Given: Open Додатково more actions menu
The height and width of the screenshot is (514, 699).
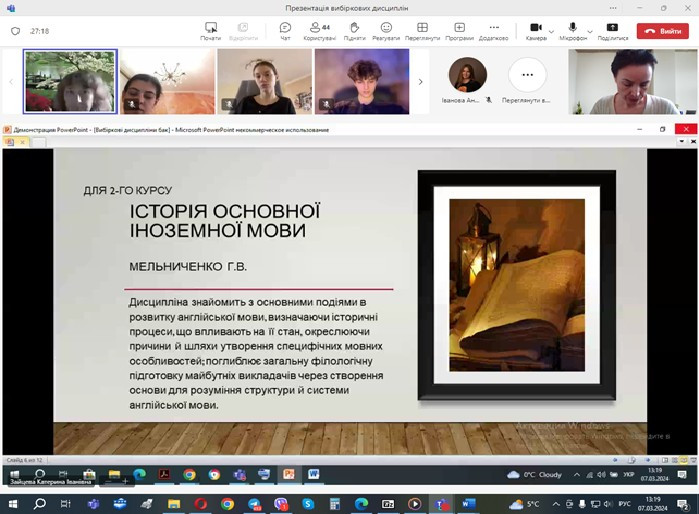Looking at the screenshot, I should (493, 30).
